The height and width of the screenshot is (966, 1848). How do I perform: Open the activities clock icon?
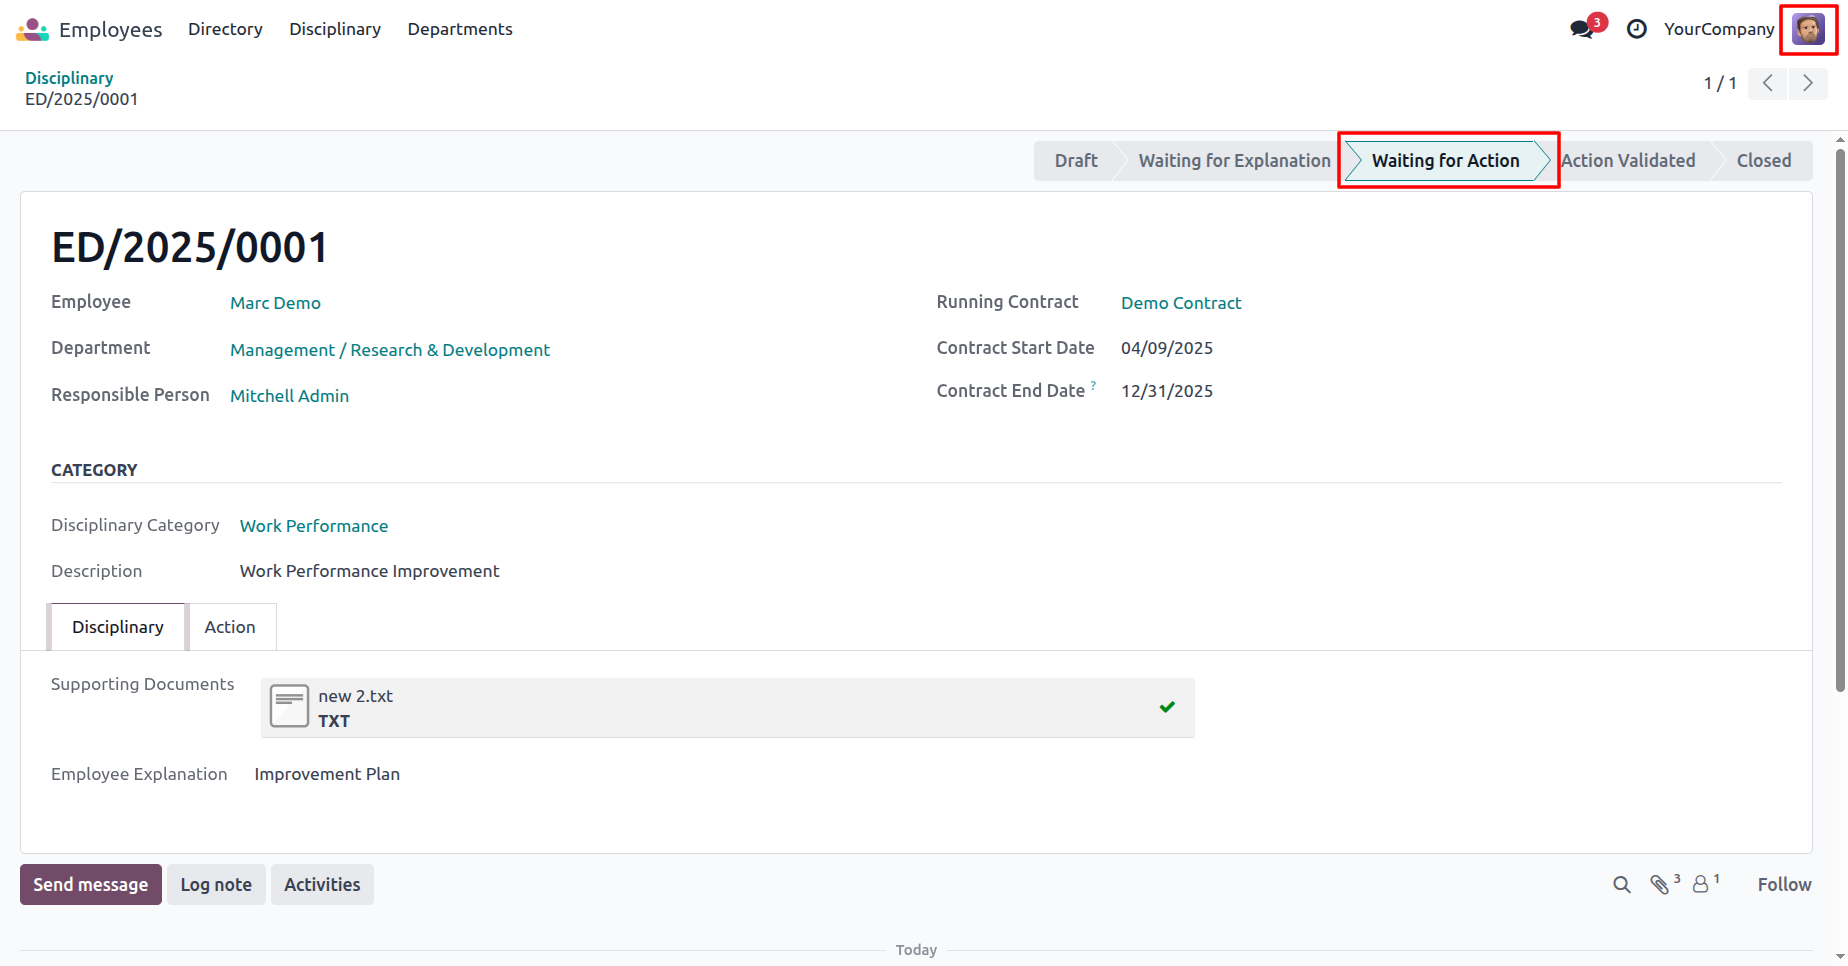click(x=1637, y=29)
